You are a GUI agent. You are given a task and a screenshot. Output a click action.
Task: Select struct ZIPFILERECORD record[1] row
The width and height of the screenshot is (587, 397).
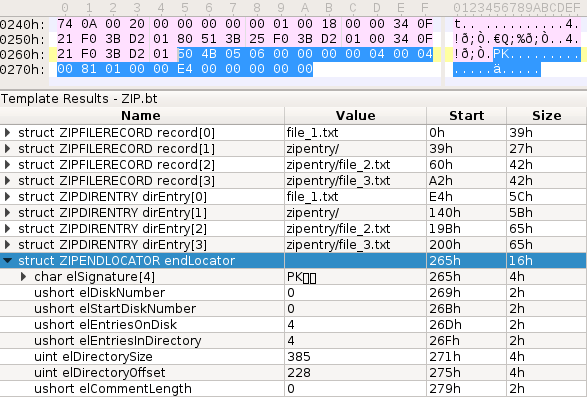pyautogui.click(x=293, y=149)
